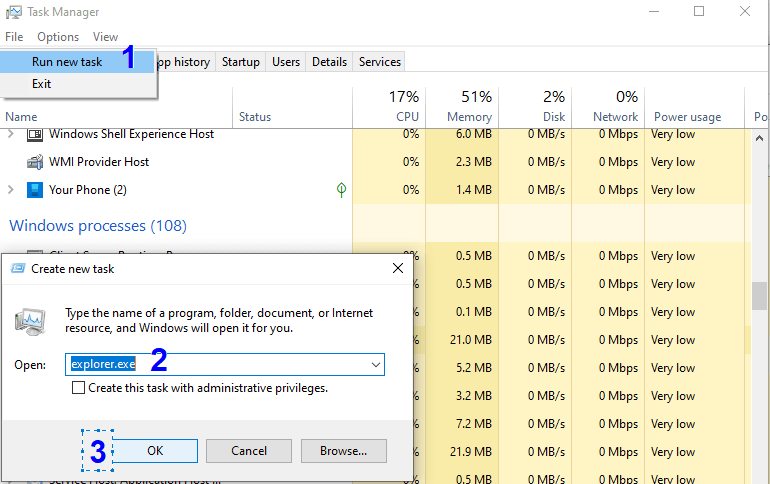Click the 3.2 MB memory value
770x484 pixels.
click(x=473, y=396)
